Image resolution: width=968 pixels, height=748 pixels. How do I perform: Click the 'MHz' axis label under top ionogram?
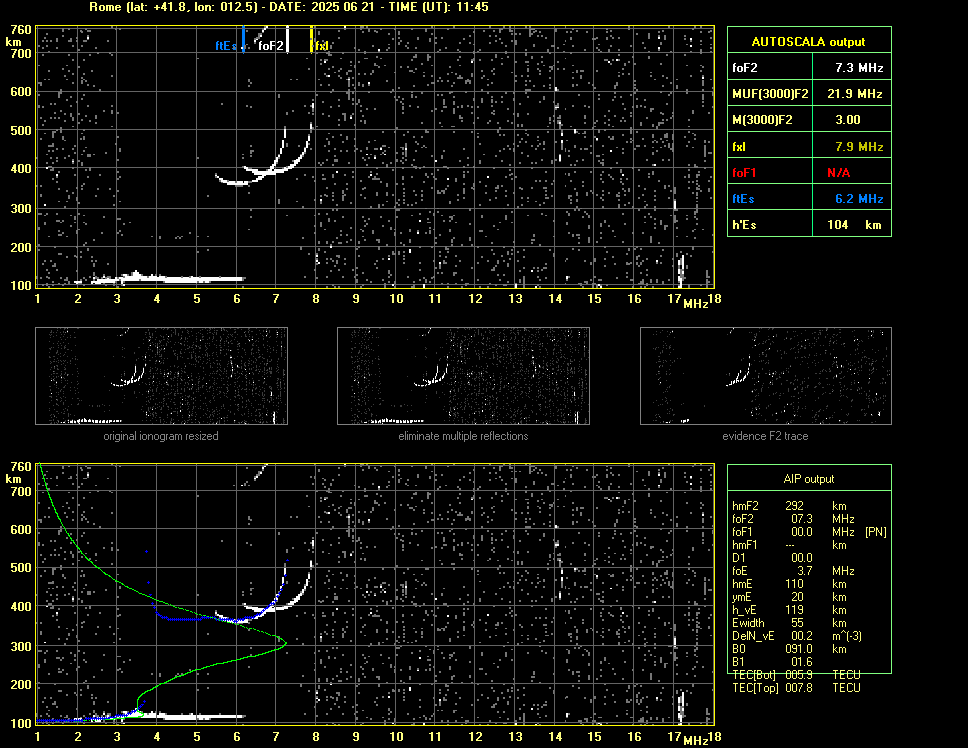pyautogui.click(x=695, y=304)
